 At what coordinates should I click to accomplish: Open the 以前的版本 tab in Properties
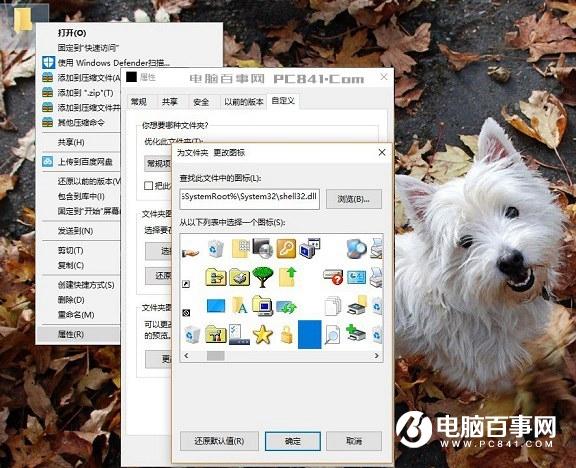click(x=244, y=102)
